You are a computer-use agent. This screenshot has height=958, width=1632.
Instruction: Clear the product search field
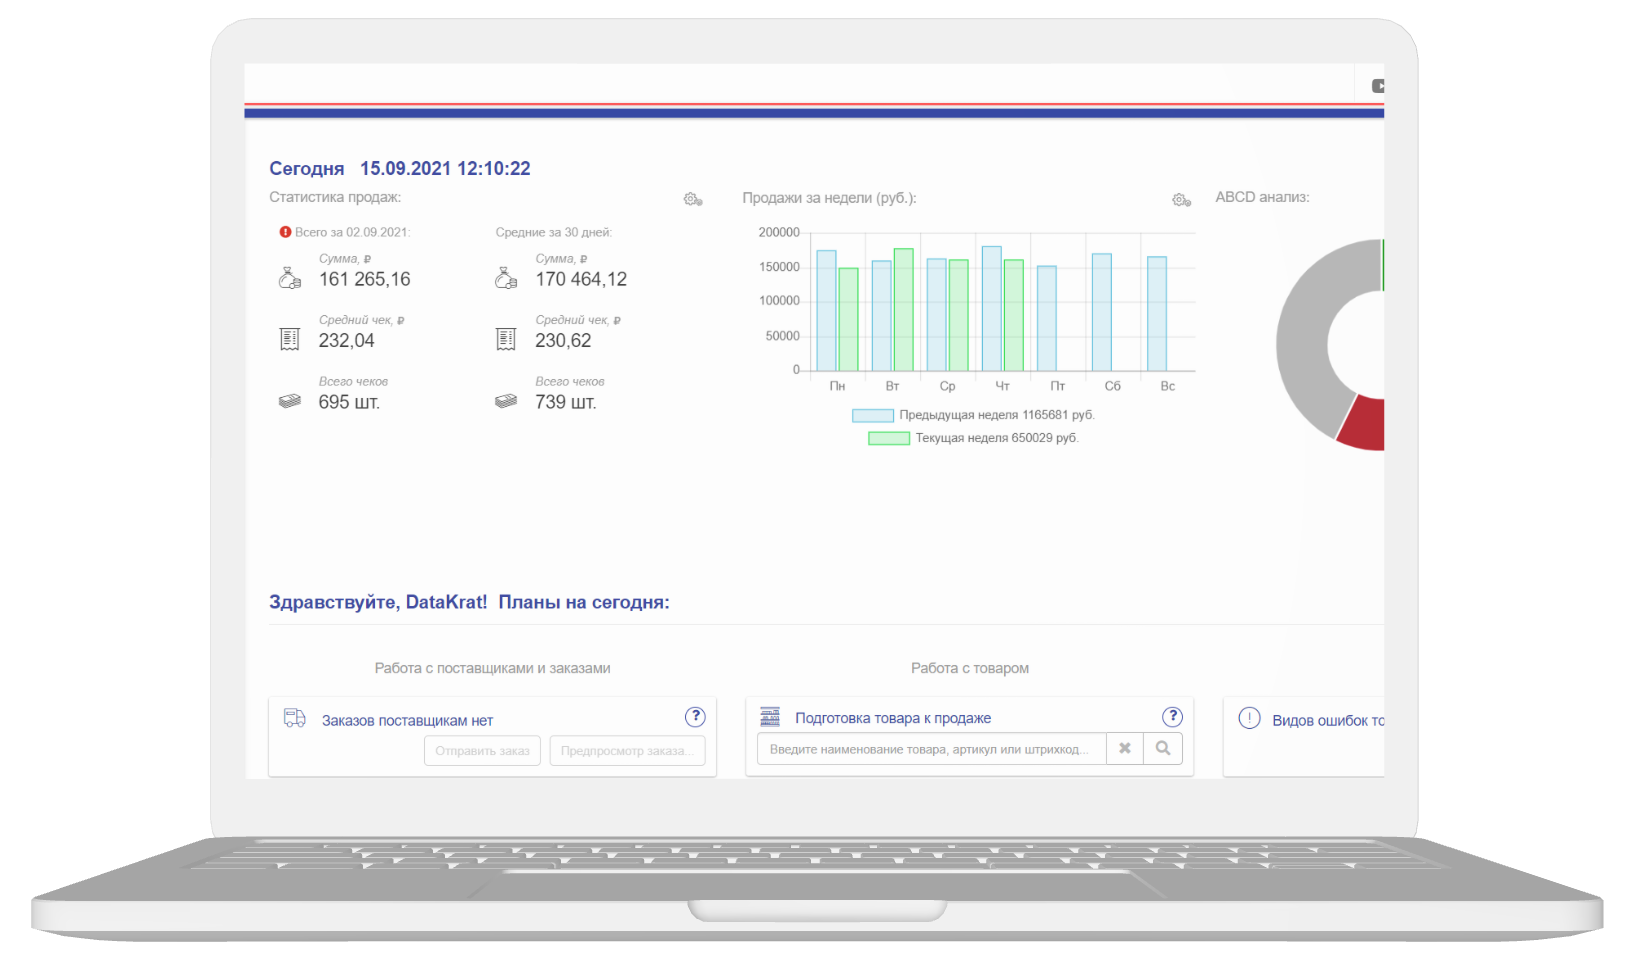pyautogui.click(x=1125, y=748)
